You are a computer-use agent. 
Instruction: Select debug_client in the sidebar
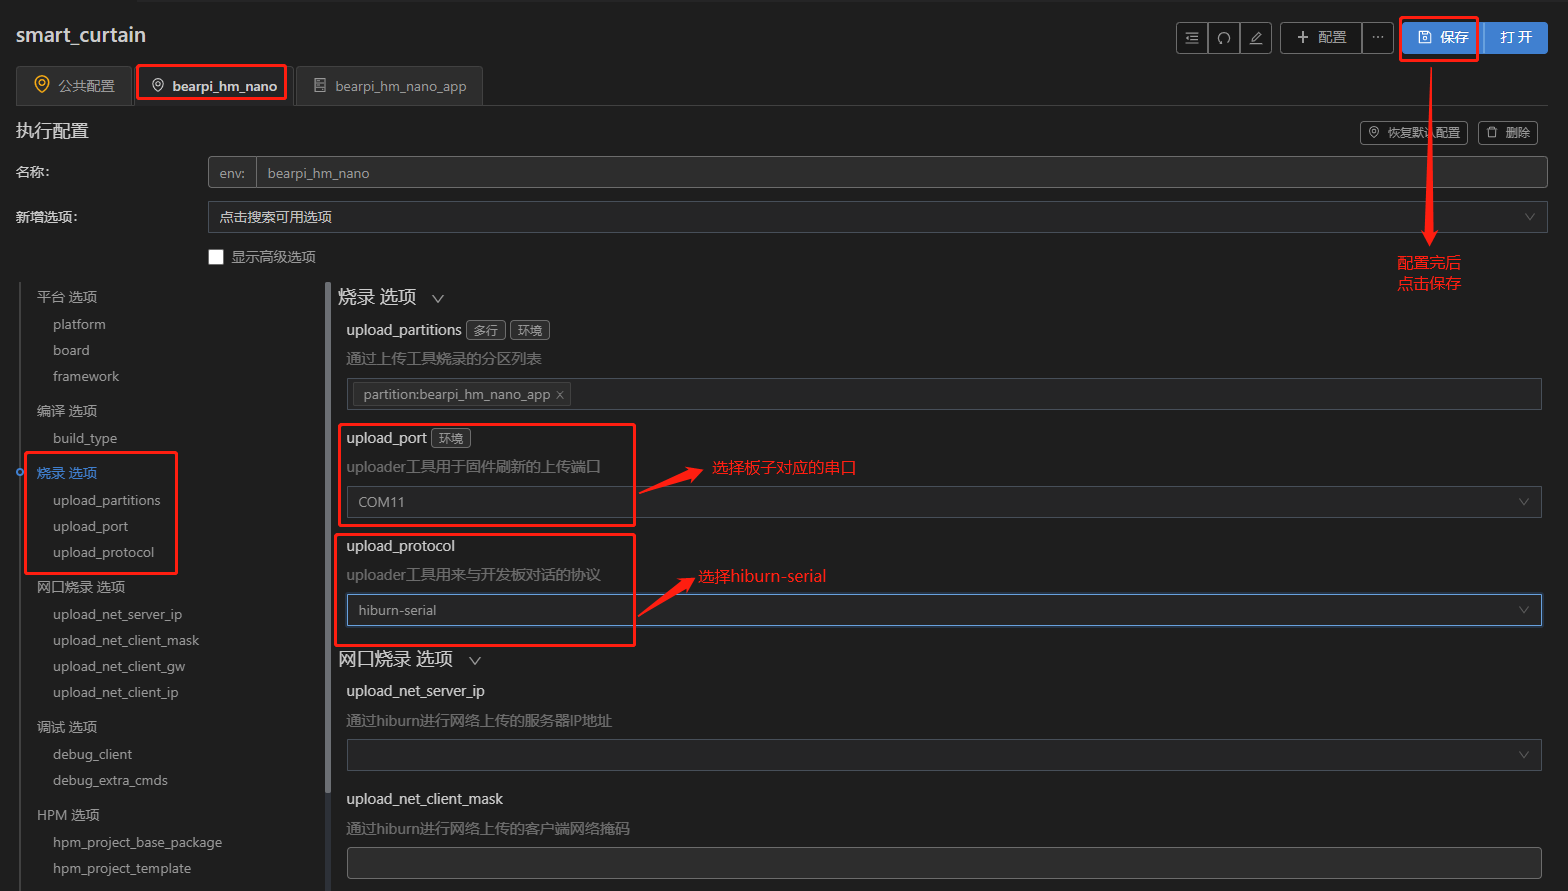click(x=93, y=755)
